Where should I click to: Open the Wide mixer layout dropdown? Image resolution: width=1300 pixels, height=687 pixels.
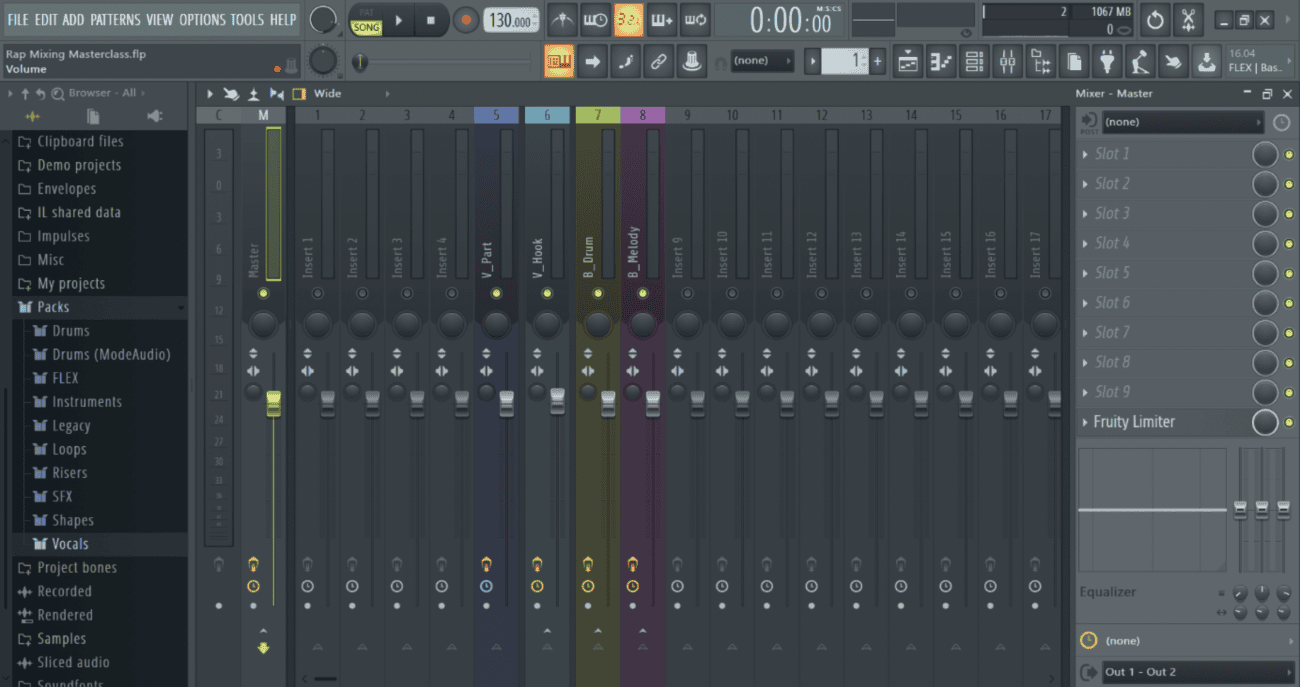pyautogui.click(x=350, y=94)
